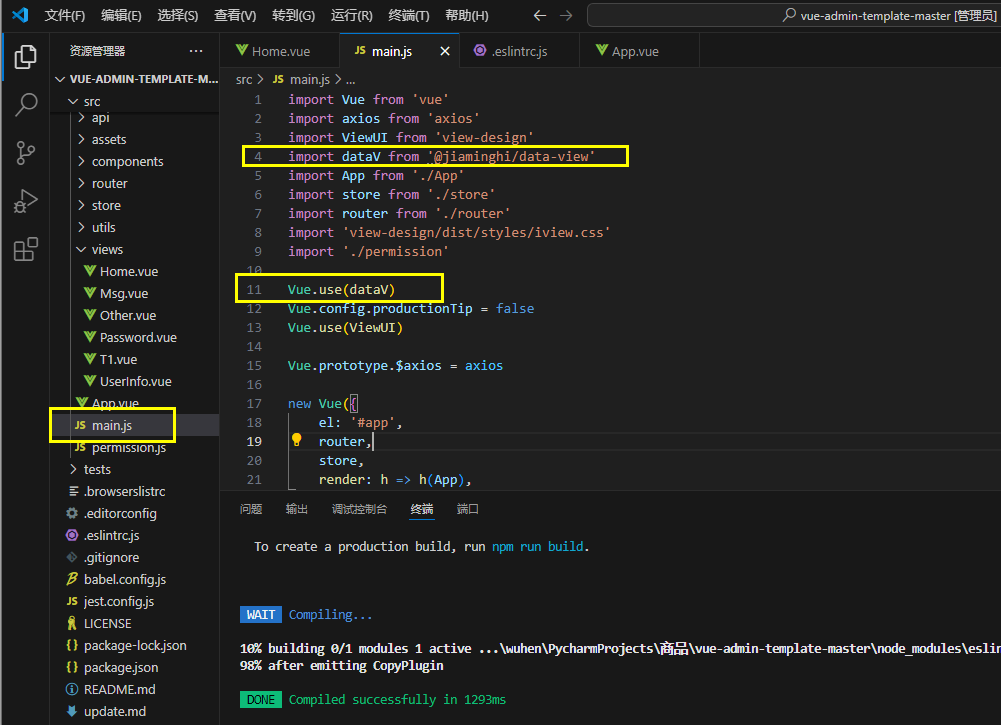Click the lightbulb quick fix icon
This screenshot has width=1001, height=725.
pyautogui.click(x=296, y=440)
